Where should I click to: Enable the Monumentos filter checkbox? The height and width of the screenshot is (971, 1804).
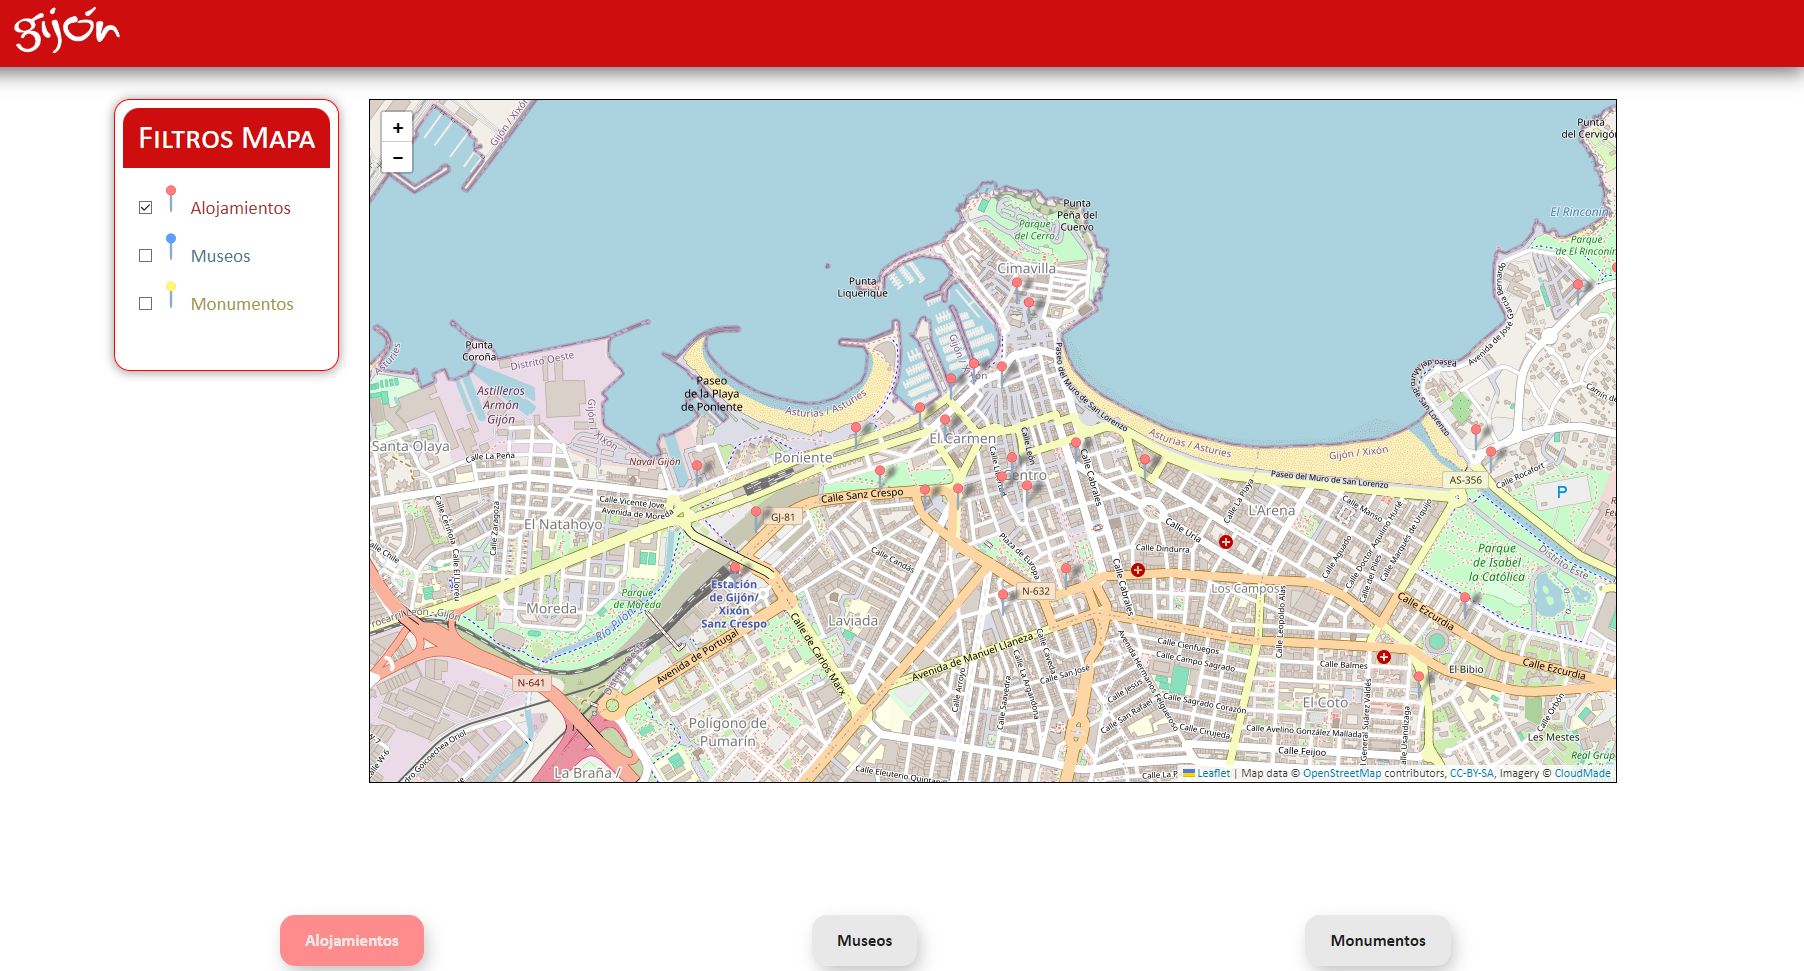click(x=146, y=304)
